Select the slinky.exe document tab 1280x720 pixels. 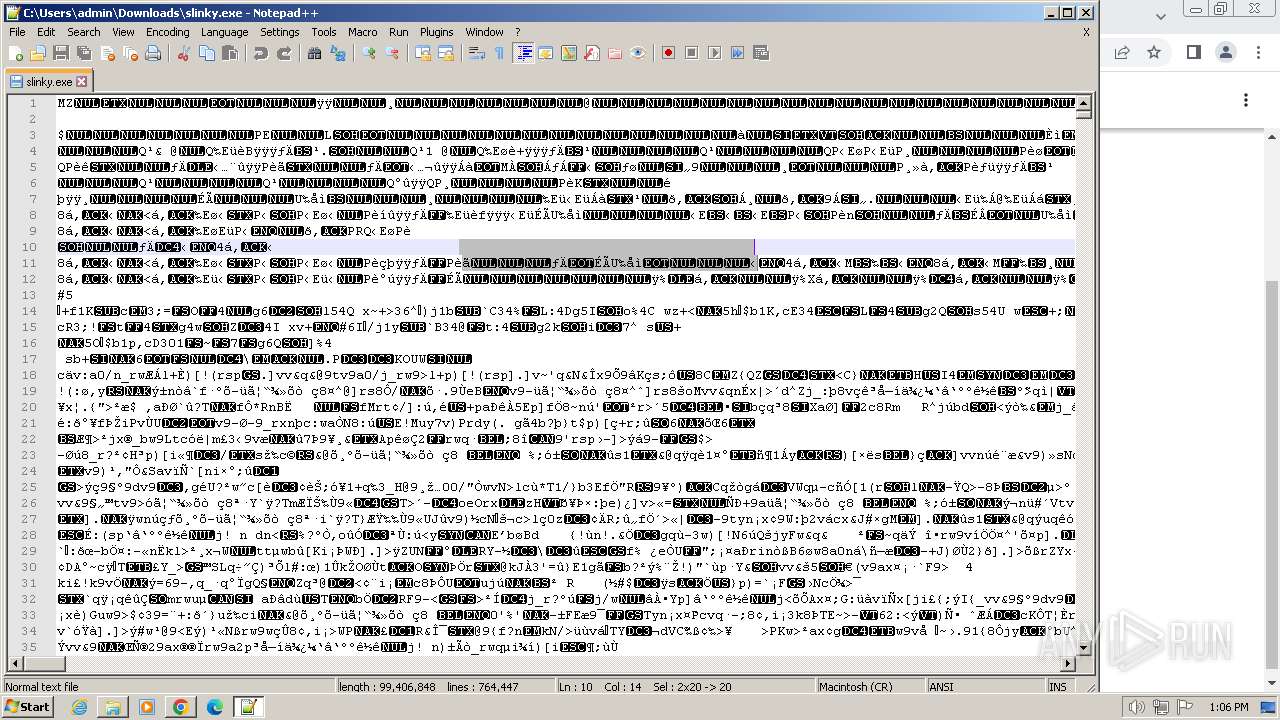pyautogui.click(x=48, y=82)
